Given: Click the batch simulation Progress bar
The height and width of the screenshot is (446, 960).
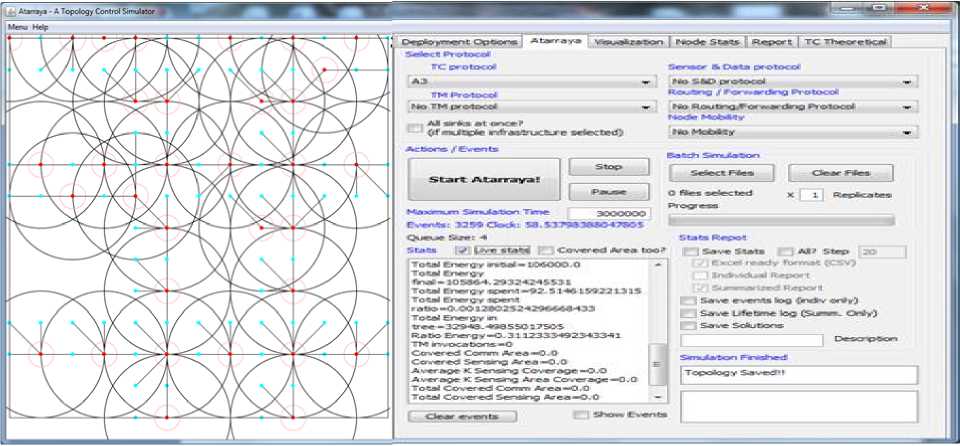Looking at the screenshot, I should click(x=781, y=220).
